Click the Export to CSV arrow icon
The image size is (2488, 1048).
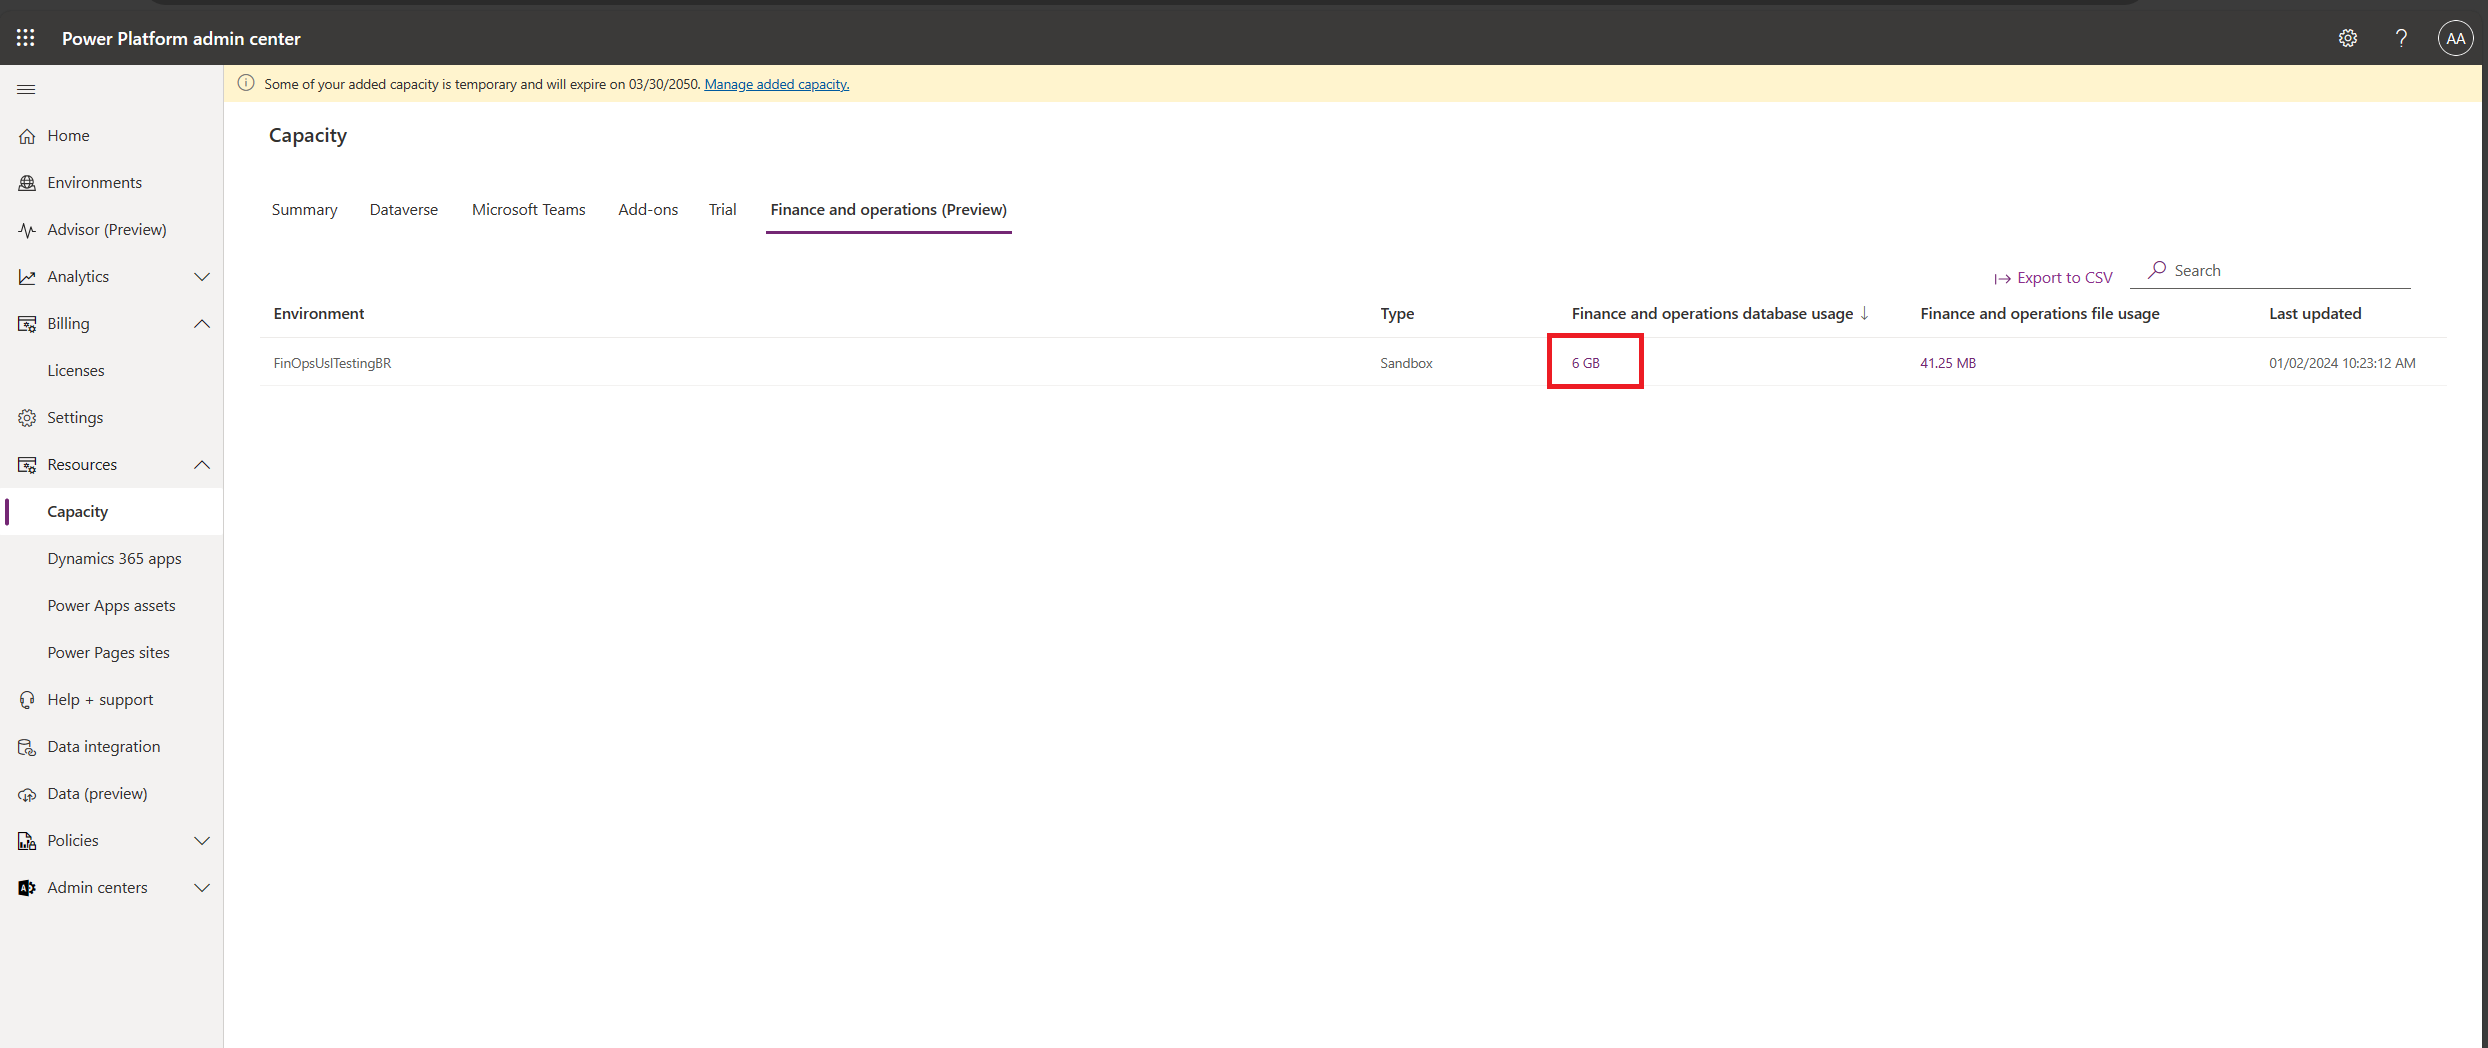point(2002,279)
